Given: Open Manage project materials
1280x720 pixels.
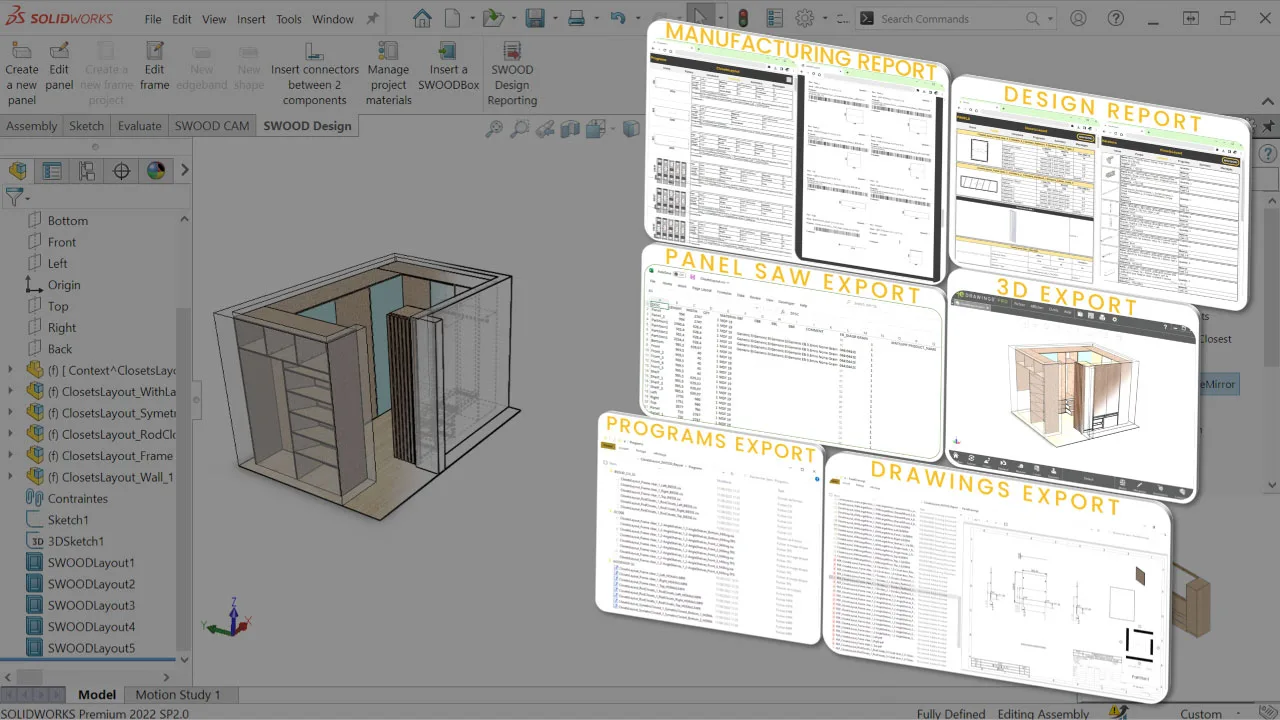Looking at the screenshot, I should (x=388, y=72).
